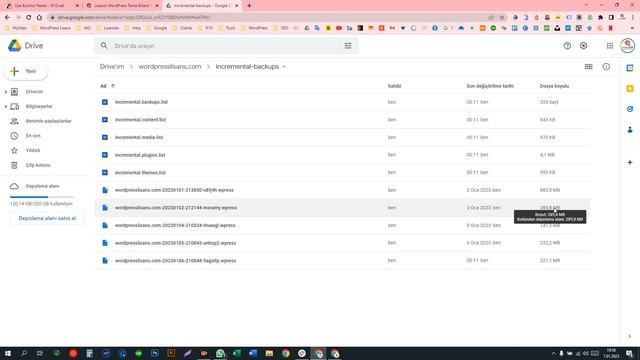Open Google Tasks side panel icon
The image size is (640, 360).
click(630, 109)
